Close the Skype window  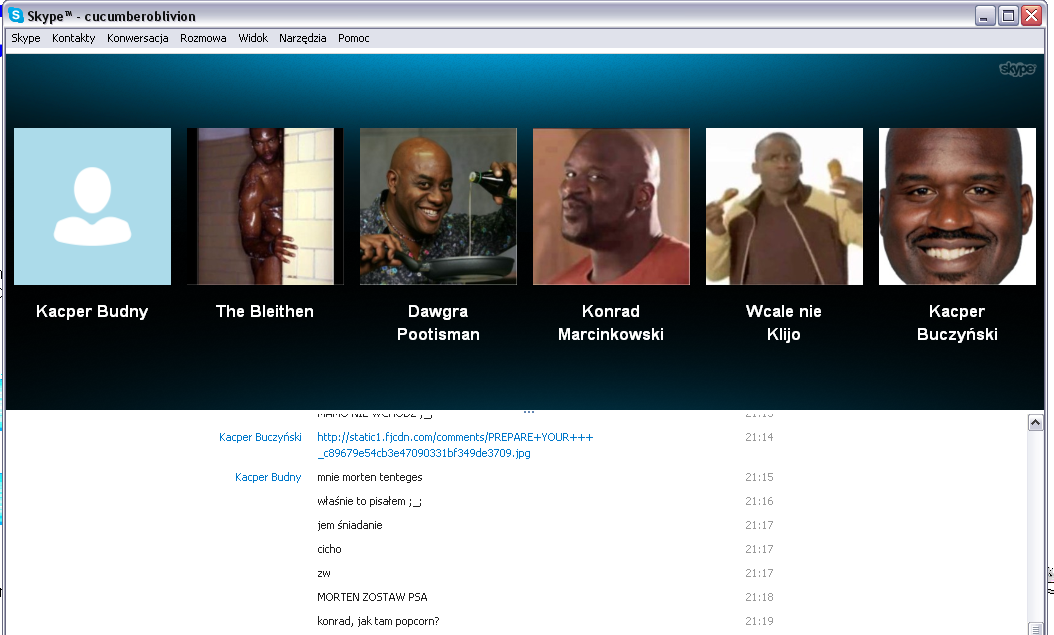click(x=1031, y=15)
